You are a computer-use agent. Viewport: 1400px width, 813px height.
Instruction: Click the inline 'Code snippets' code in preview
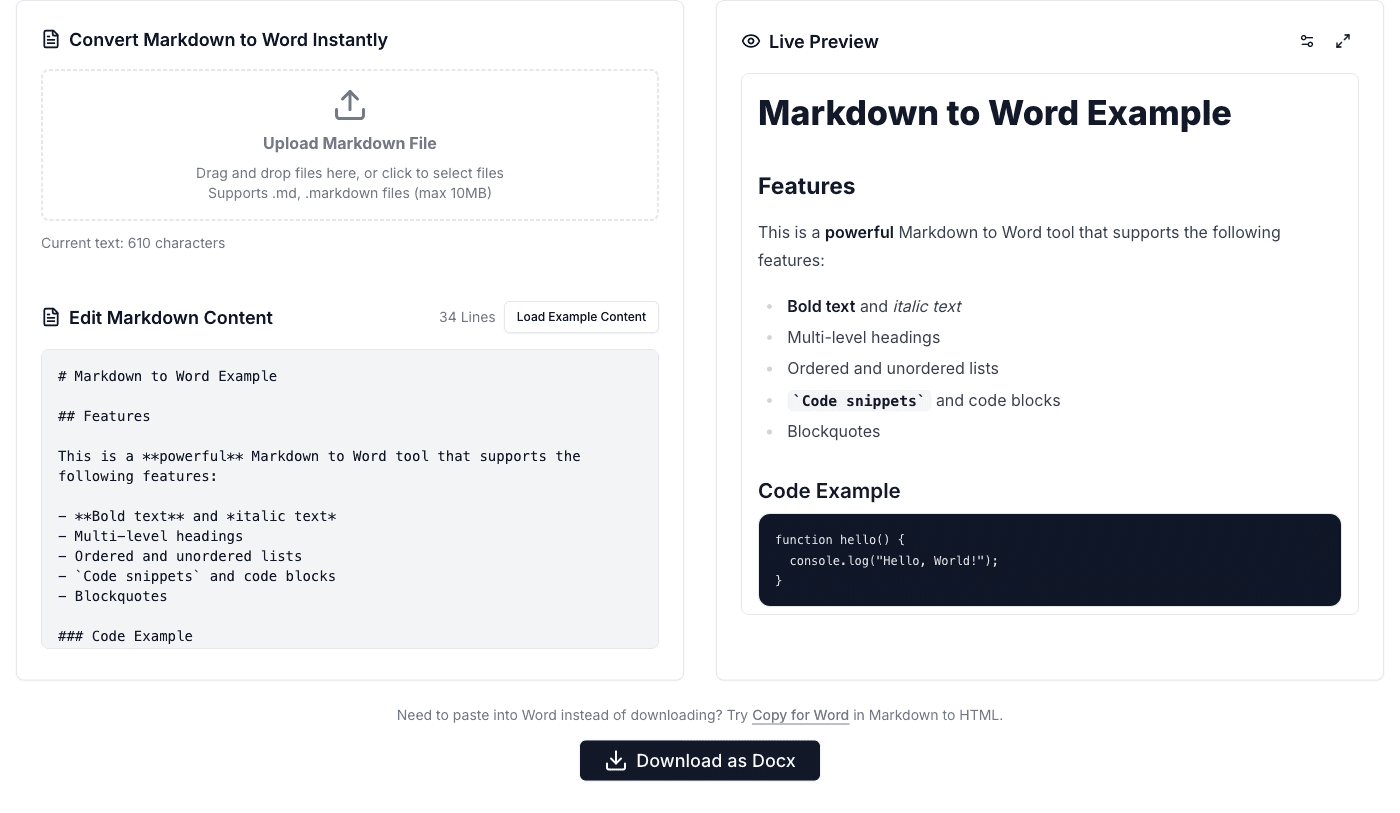click(859, 400)
